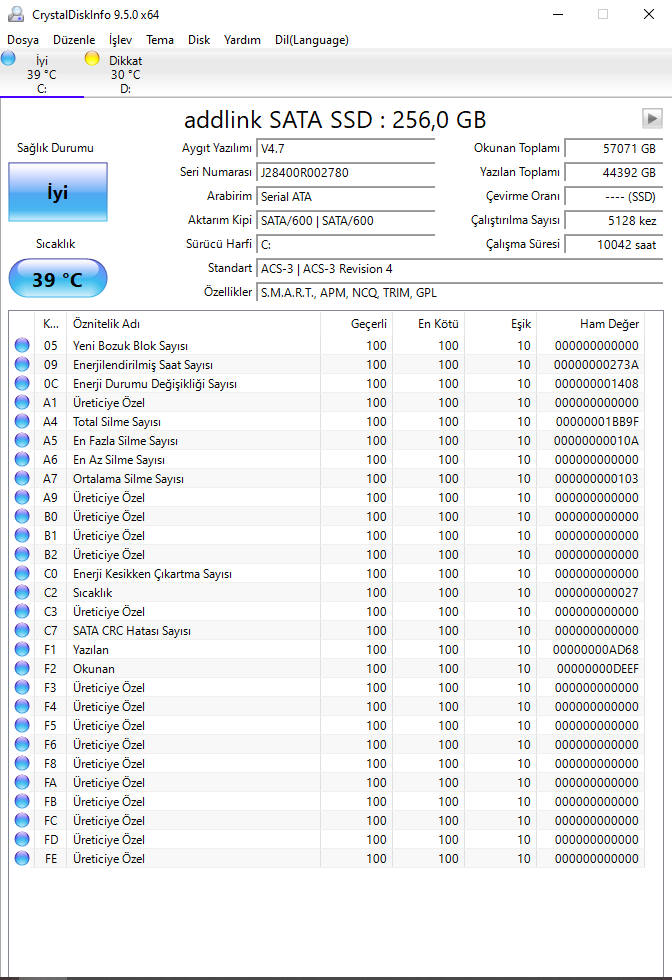The image size is (672, 980).
Task: Close the CrystalDiskInfo window
Action: pyautogui.click(x=649, y=14)
